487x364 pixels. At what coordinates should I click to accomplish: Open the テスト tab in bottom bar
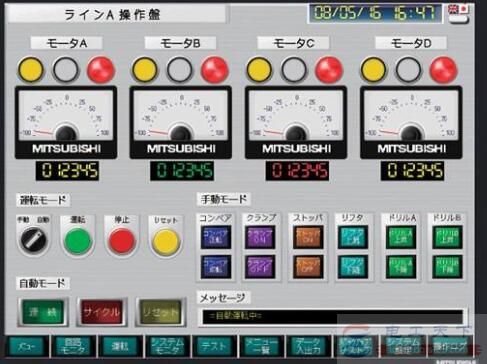(214, 347)
